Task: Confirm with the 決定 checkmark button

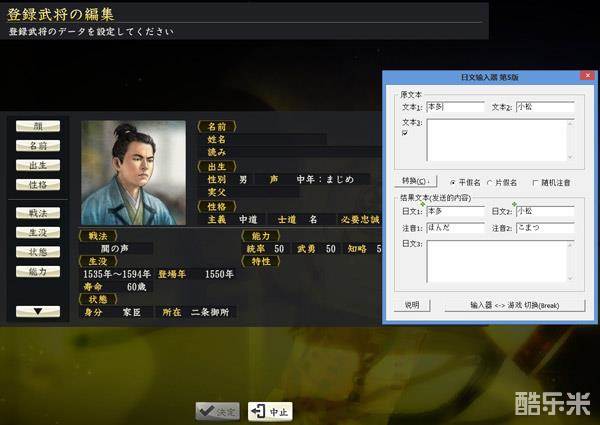Action: tap(217, 410)
